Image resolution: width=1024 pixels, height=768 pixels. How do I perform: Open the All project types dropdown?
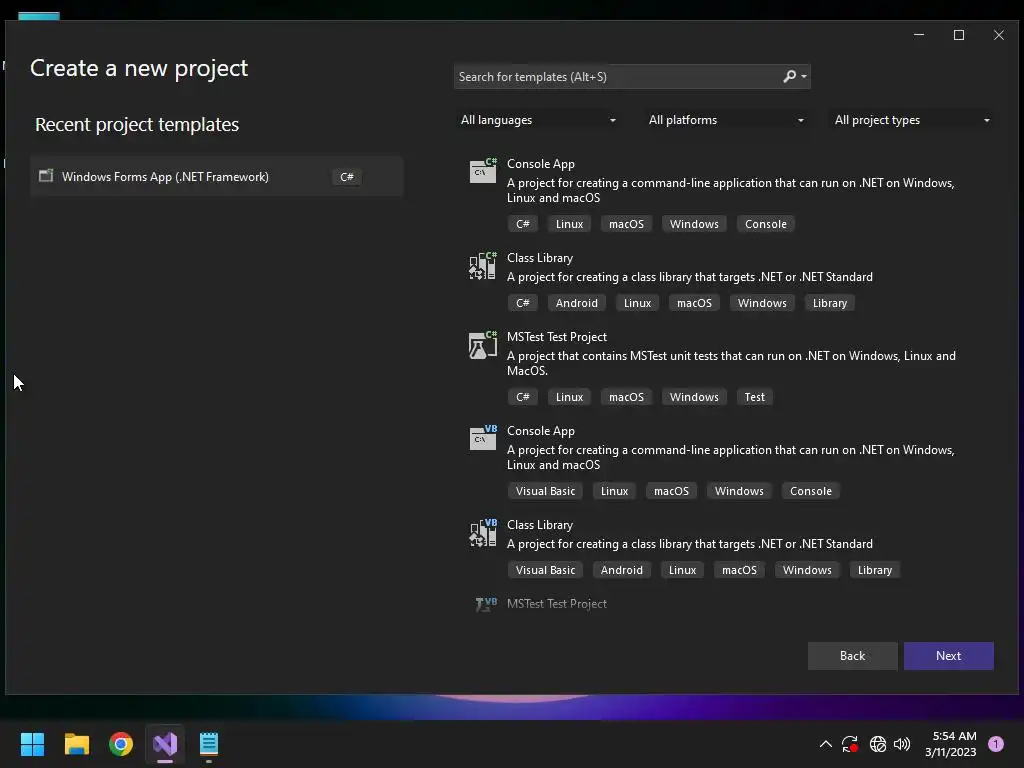[912, 120]
